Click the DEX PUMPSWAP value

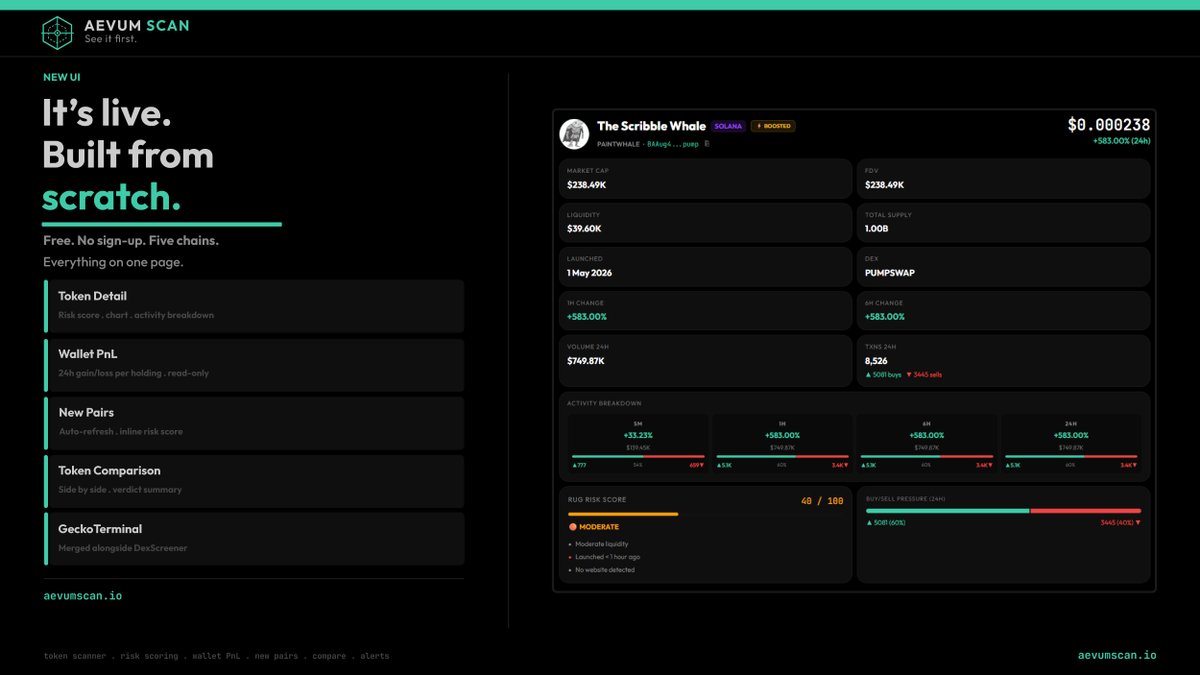point(890,273)
